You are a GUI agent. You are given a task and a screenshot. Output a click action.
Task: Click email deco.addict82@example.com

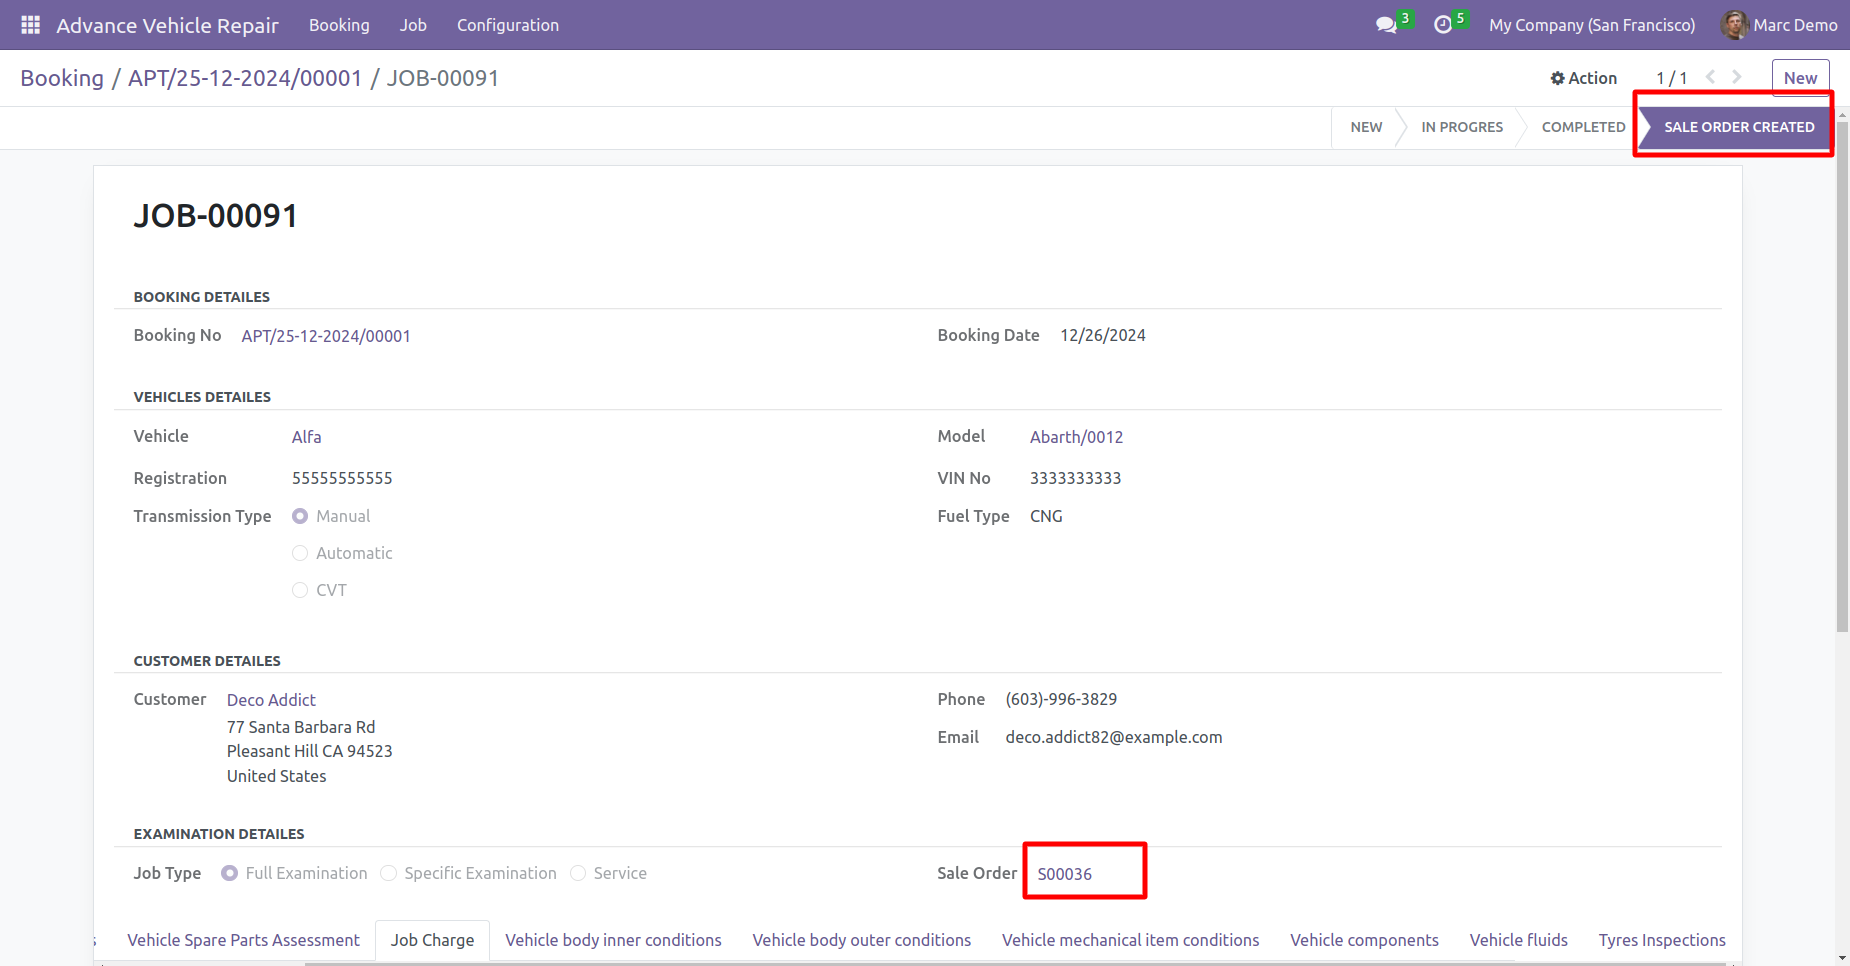point(1114,737)
